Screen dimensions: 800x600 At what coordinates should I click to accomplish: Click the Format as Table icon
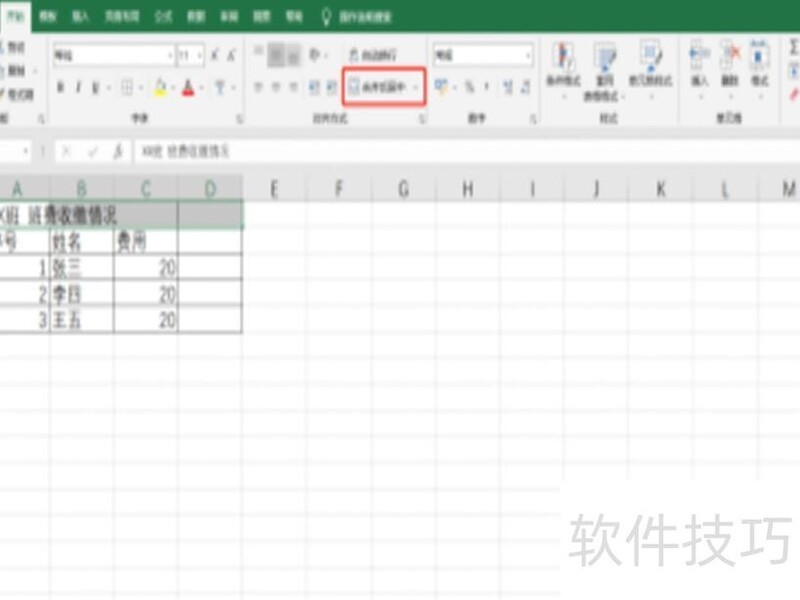click(603, 60)
